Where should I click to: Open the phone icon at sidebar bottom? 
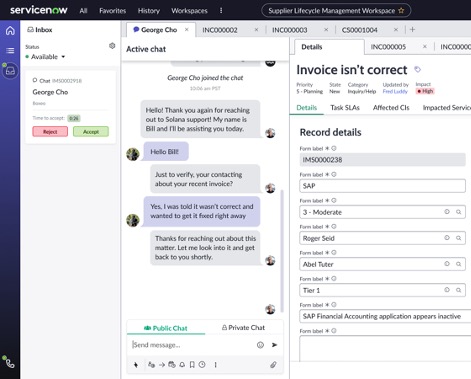point(9,362)
